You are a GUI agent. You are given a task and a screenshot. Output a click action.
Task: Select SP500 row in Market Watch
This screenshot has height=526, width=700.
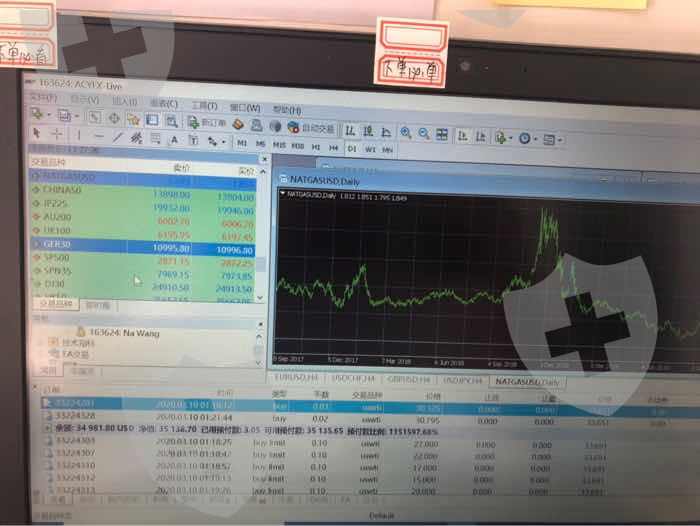tap(143, 260)
